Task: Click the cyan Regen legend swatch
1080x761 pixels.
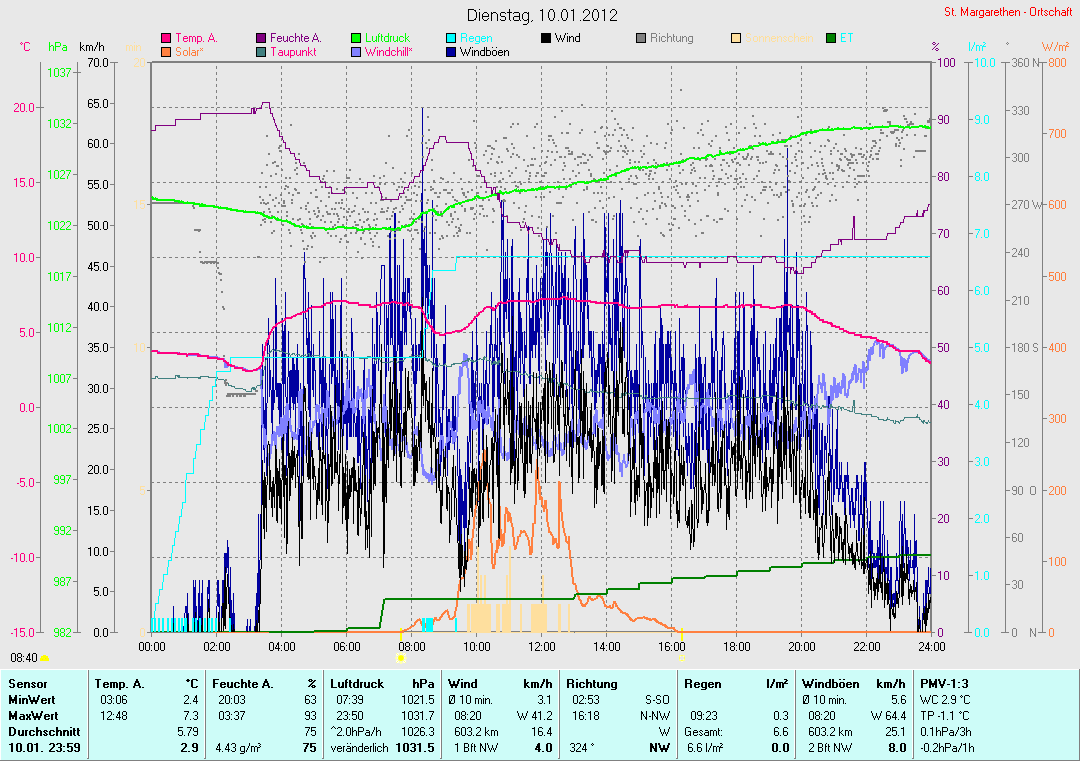Action: [x=451, y=39]
